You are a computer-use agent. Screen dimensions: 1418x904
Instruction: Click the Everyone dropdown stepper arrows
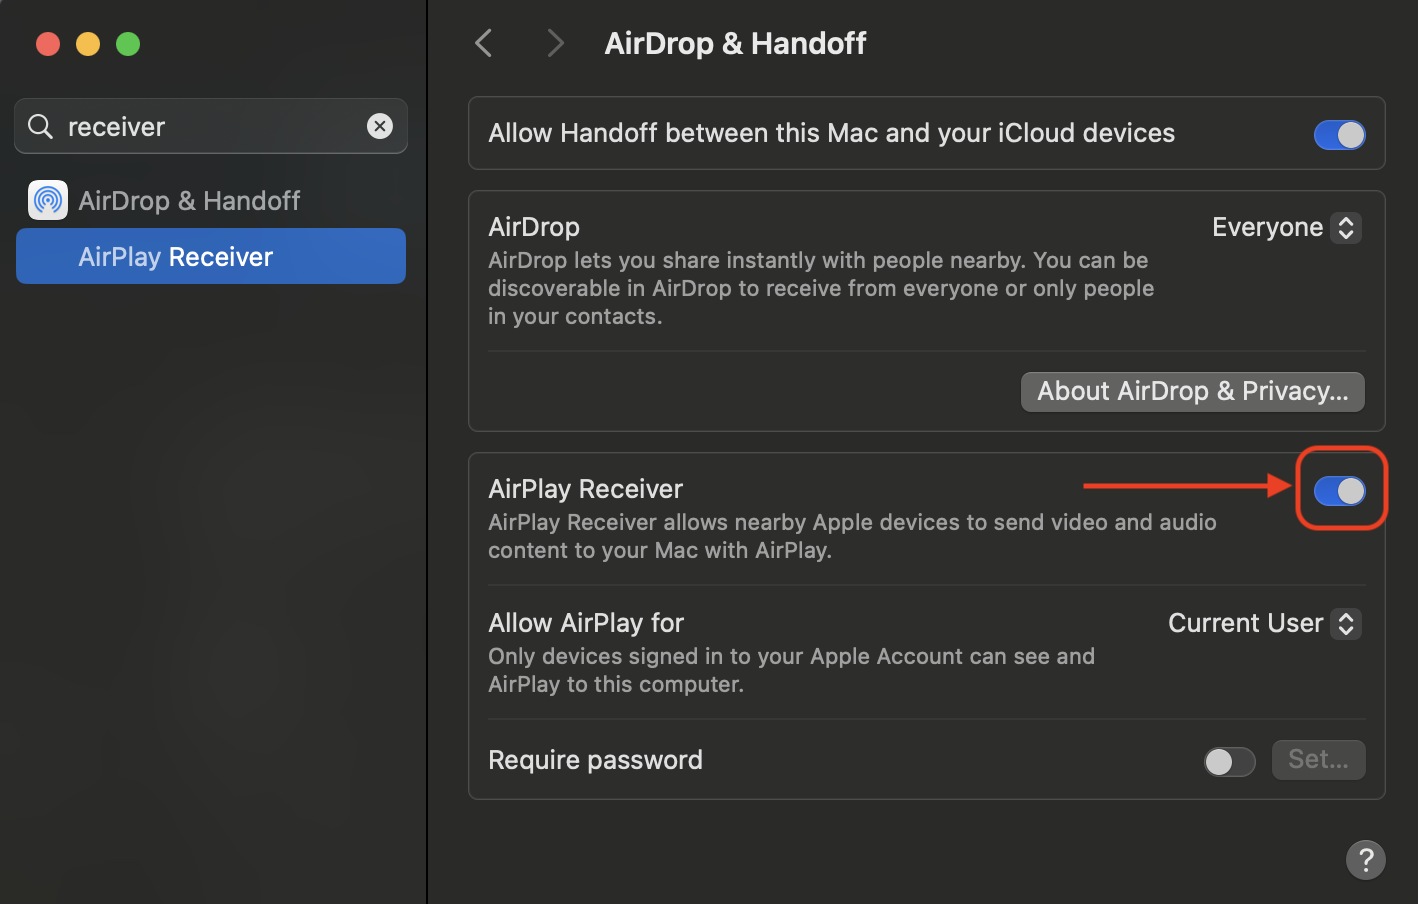point(1346,227)
